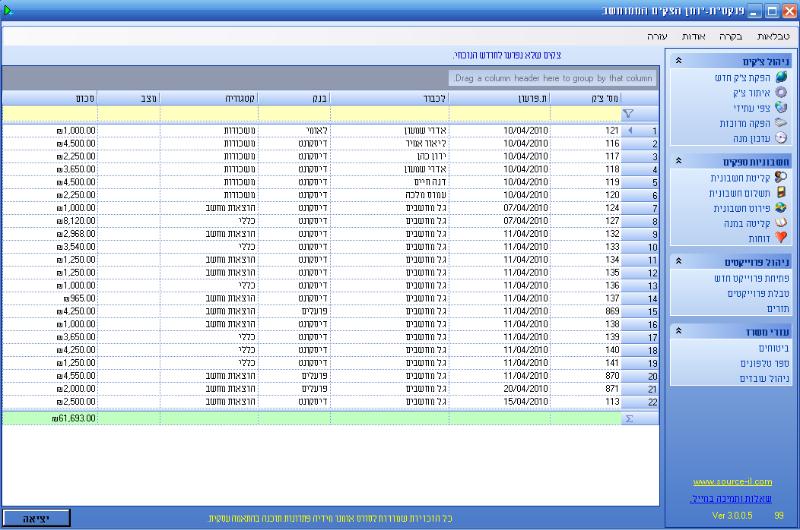Click the icon next to הפקה מרובות
800x530 pixels.
point(781,123)
